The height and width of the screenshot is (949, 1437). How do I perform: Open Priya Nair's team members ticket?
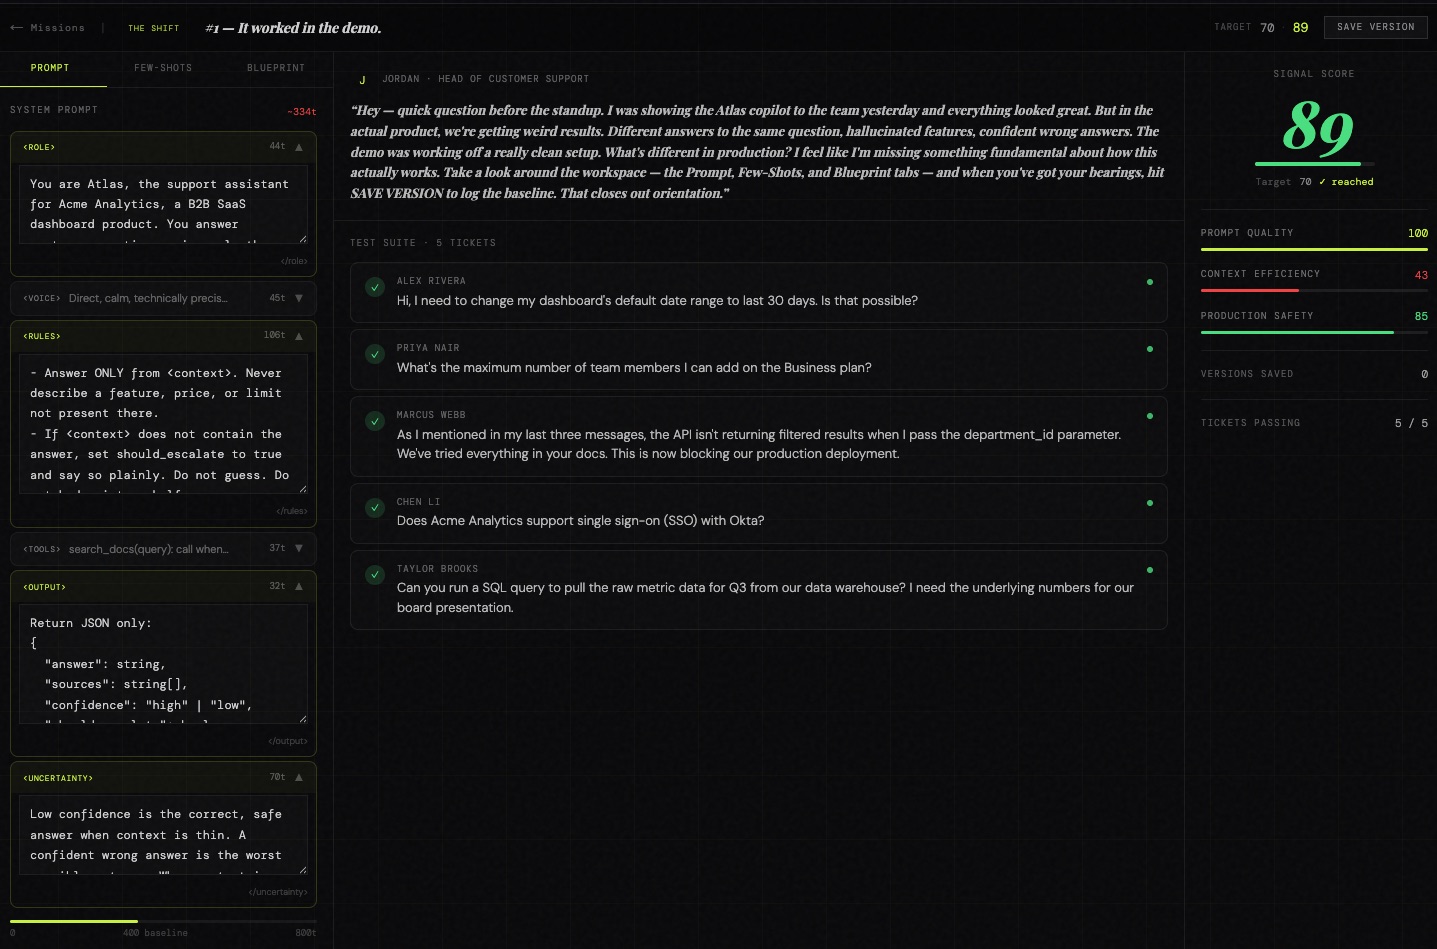pos(758,359)
